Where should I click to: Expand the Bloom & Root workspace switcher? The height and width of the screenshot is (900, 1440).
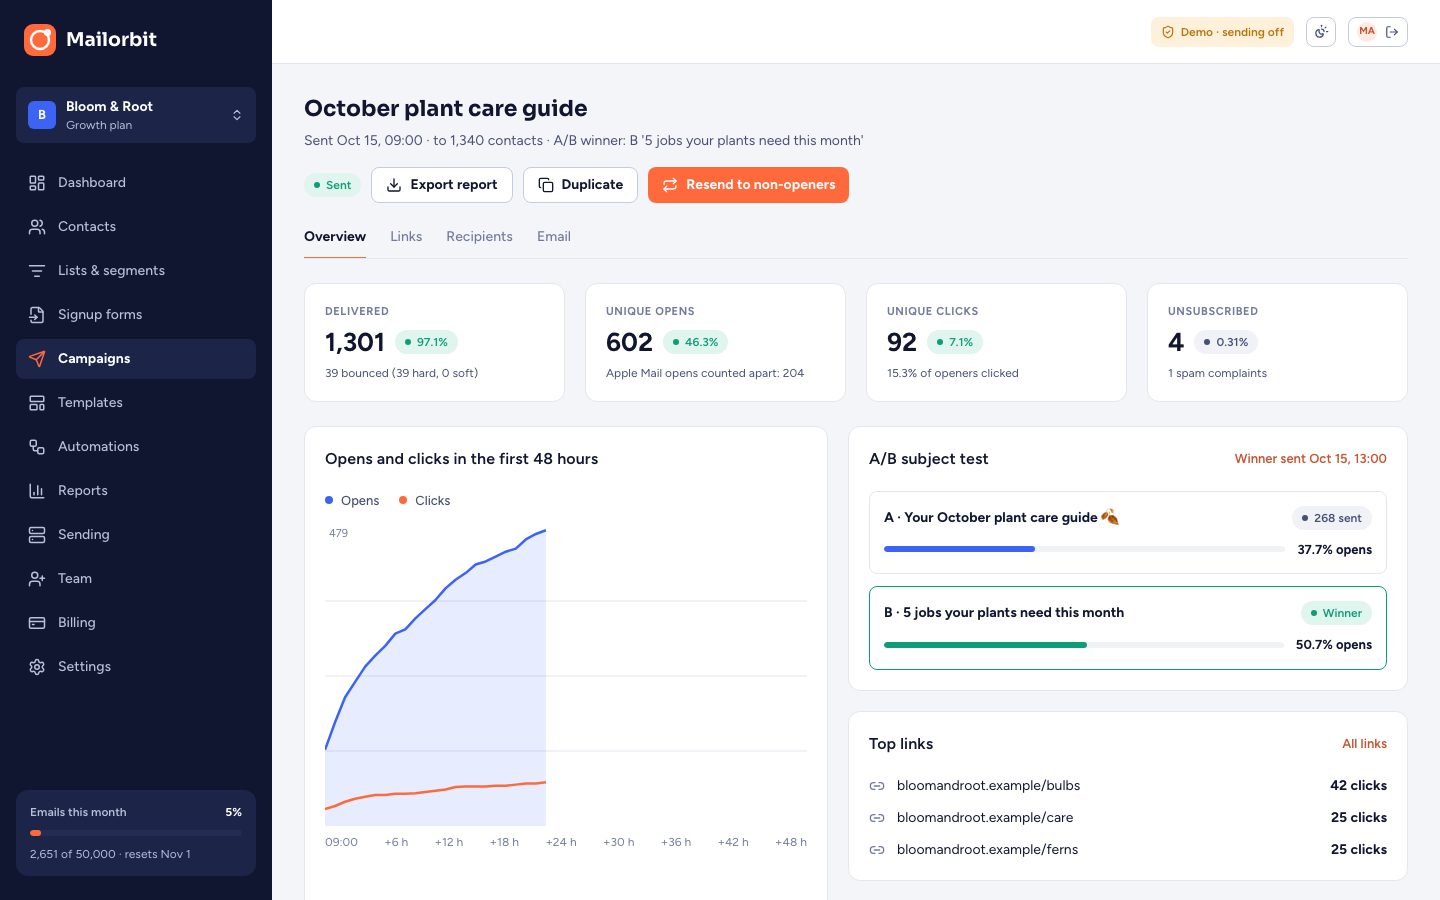(x=136, y=115)
